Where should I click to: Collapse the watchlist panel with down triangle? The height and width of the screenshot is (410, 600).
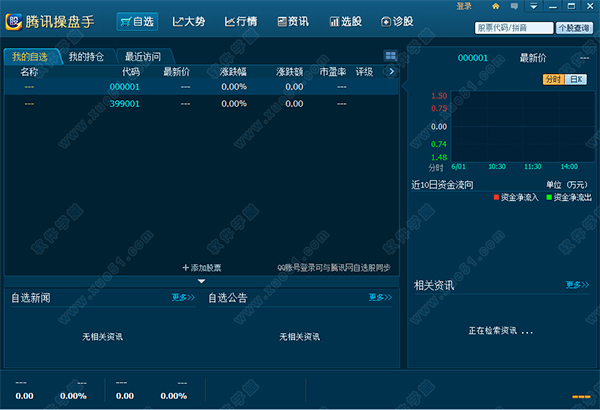[x=201, y=281]
